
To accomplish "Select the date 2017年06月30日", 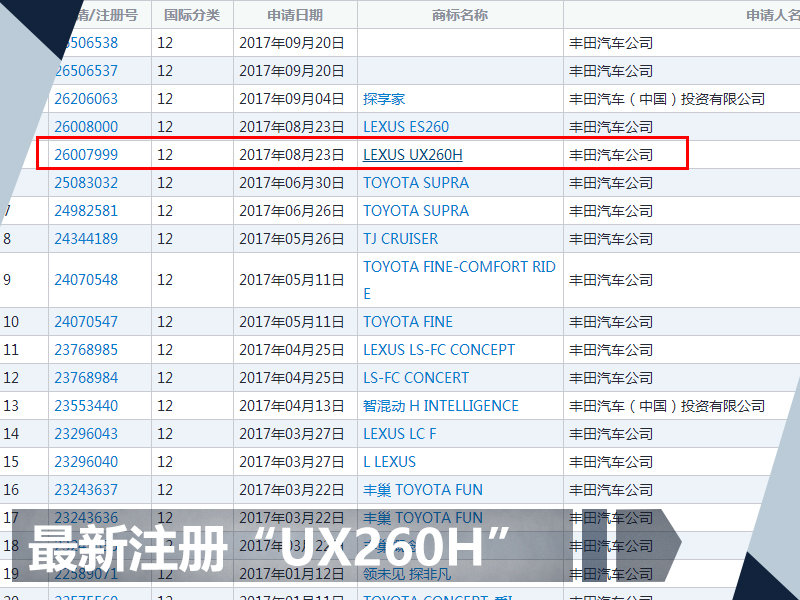I will tap(292, 183).
